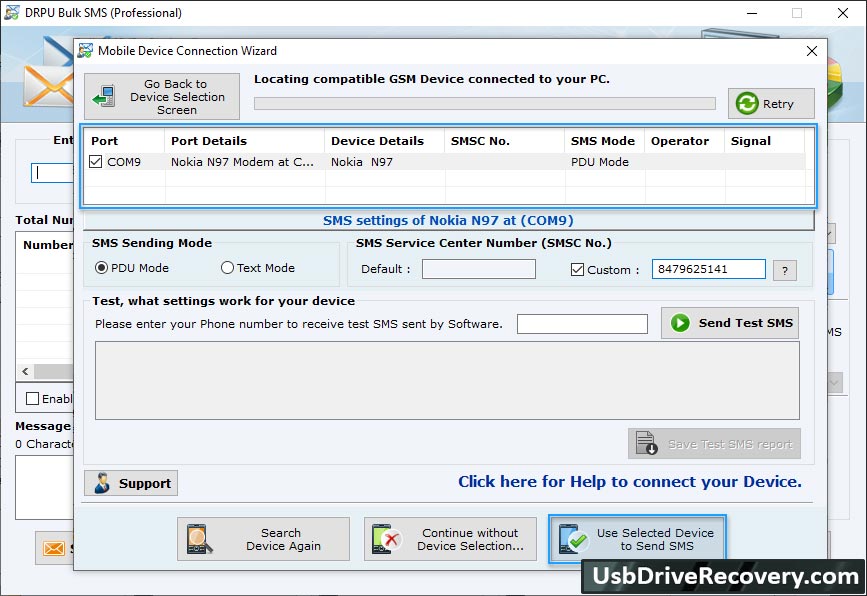Toggle the Custom SMSC checkbox
Viewport: 867px width, 596px height.
(577, 270)
